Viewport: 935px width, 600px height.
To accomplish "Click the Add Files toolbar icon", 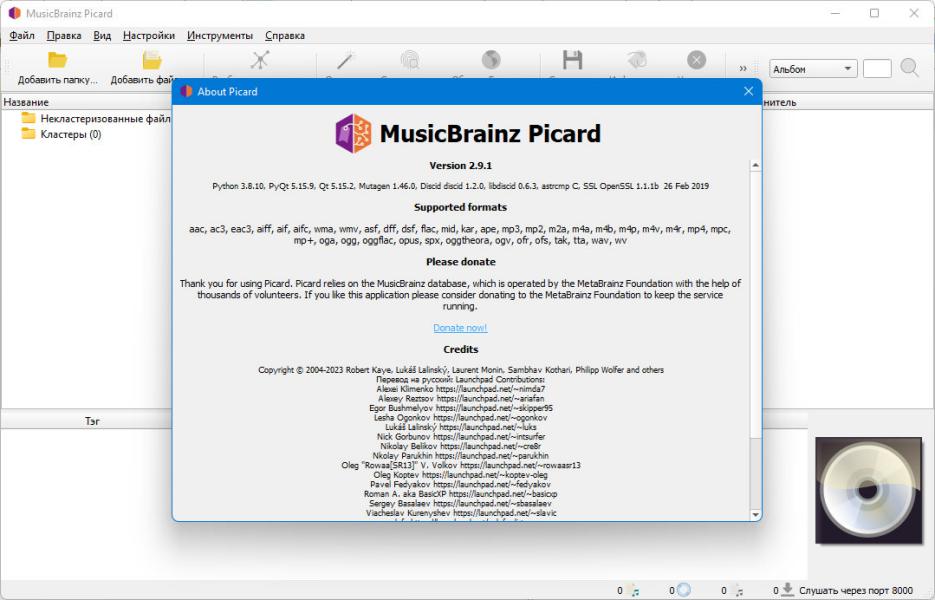I will [x=151, y=60].
